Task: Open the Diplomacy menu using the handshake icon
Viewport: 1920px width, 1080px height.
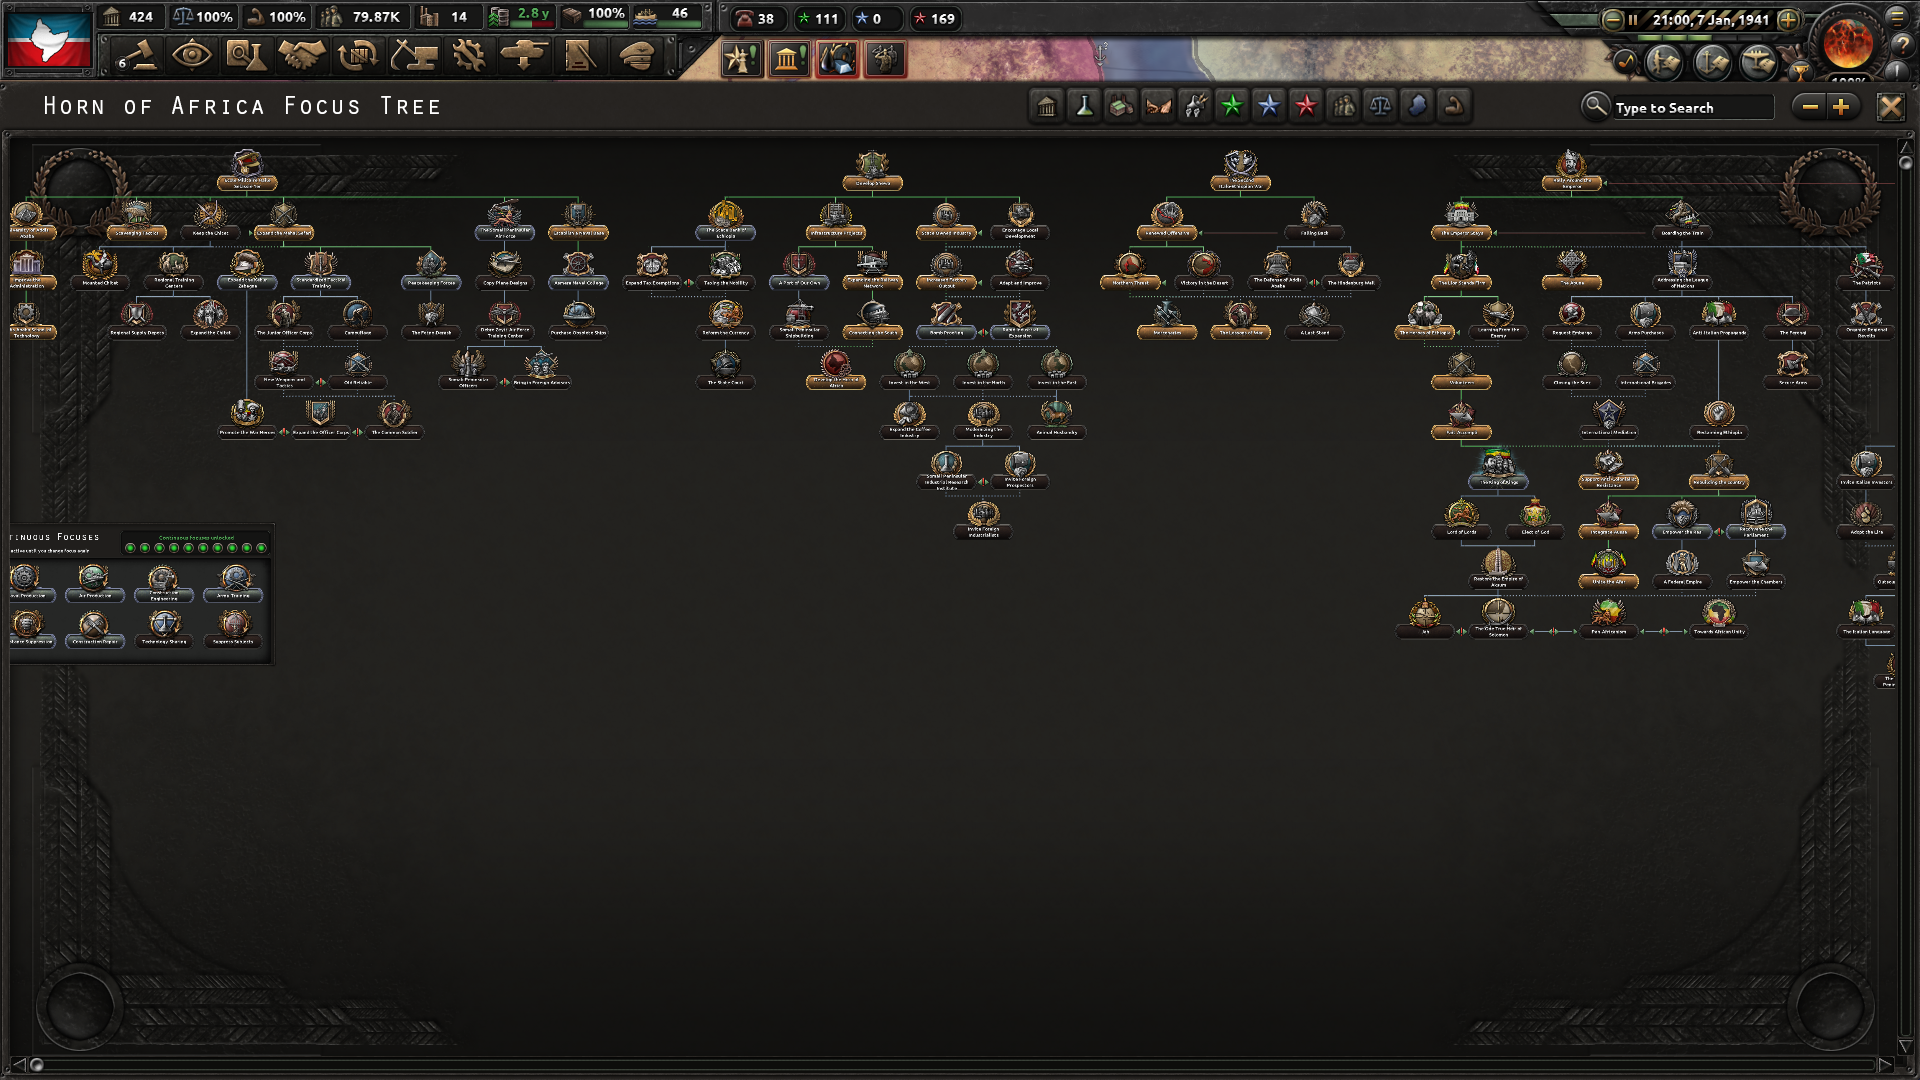Action: pos(301,57)
